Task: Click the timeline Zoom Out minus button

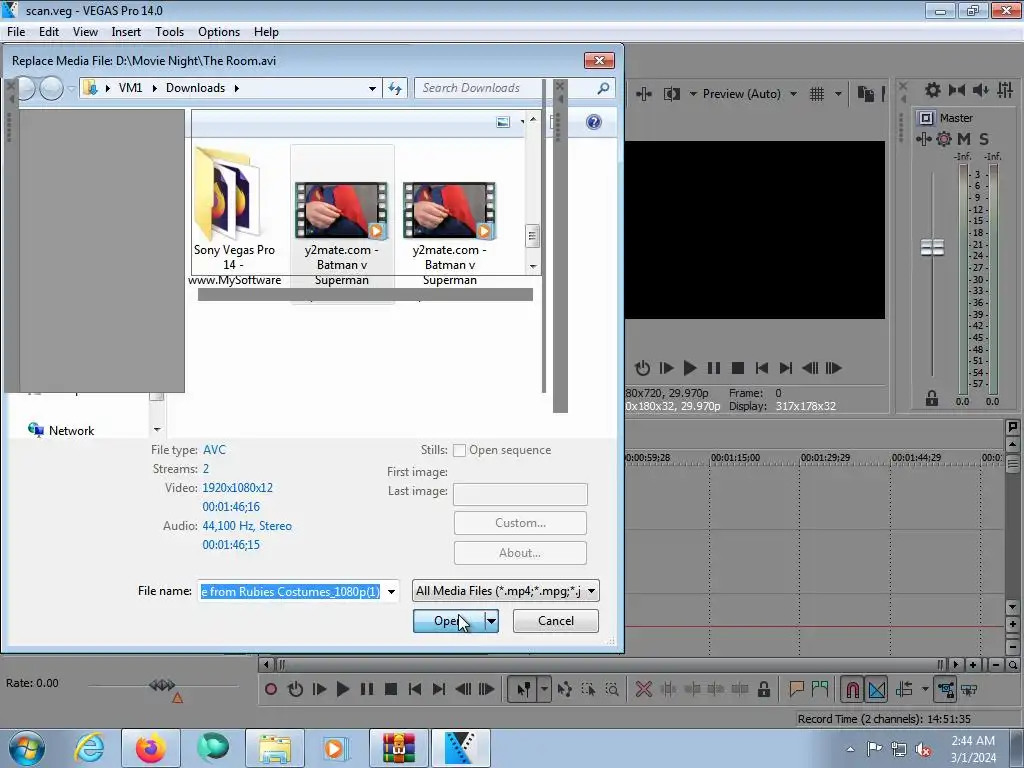Action: click(x=995, y=665)
